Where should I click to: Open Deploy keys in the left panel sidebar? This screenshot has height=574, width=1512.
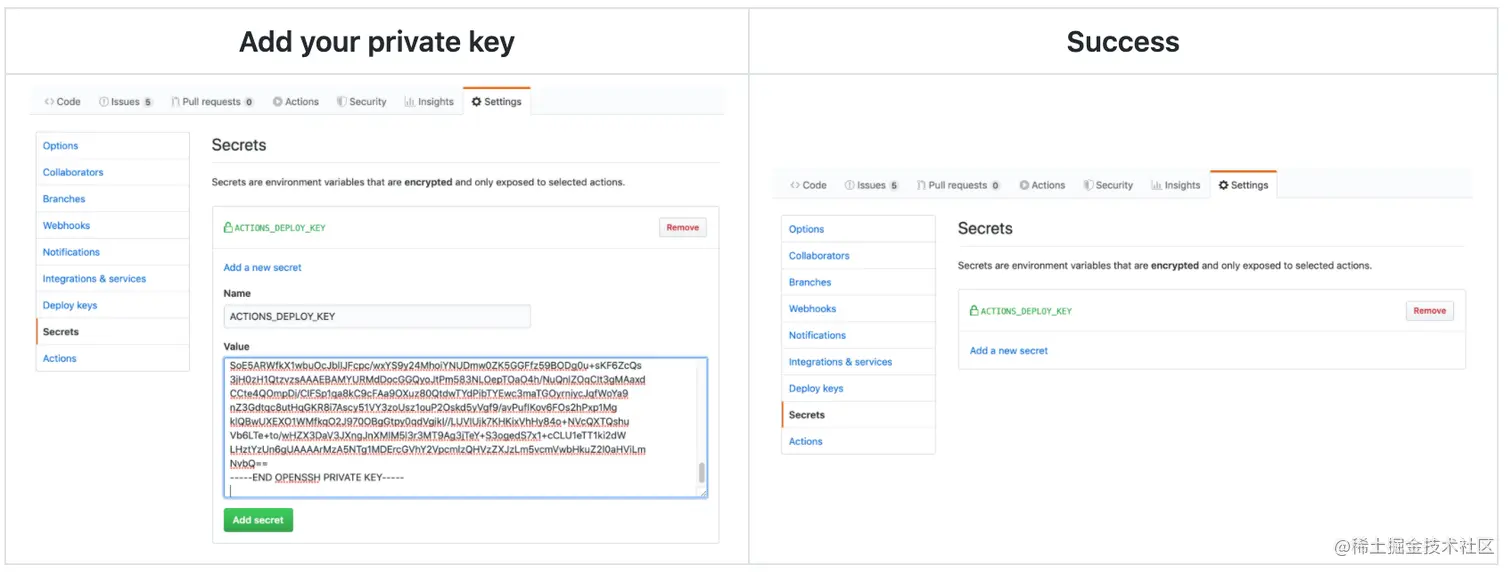point(70,305)
